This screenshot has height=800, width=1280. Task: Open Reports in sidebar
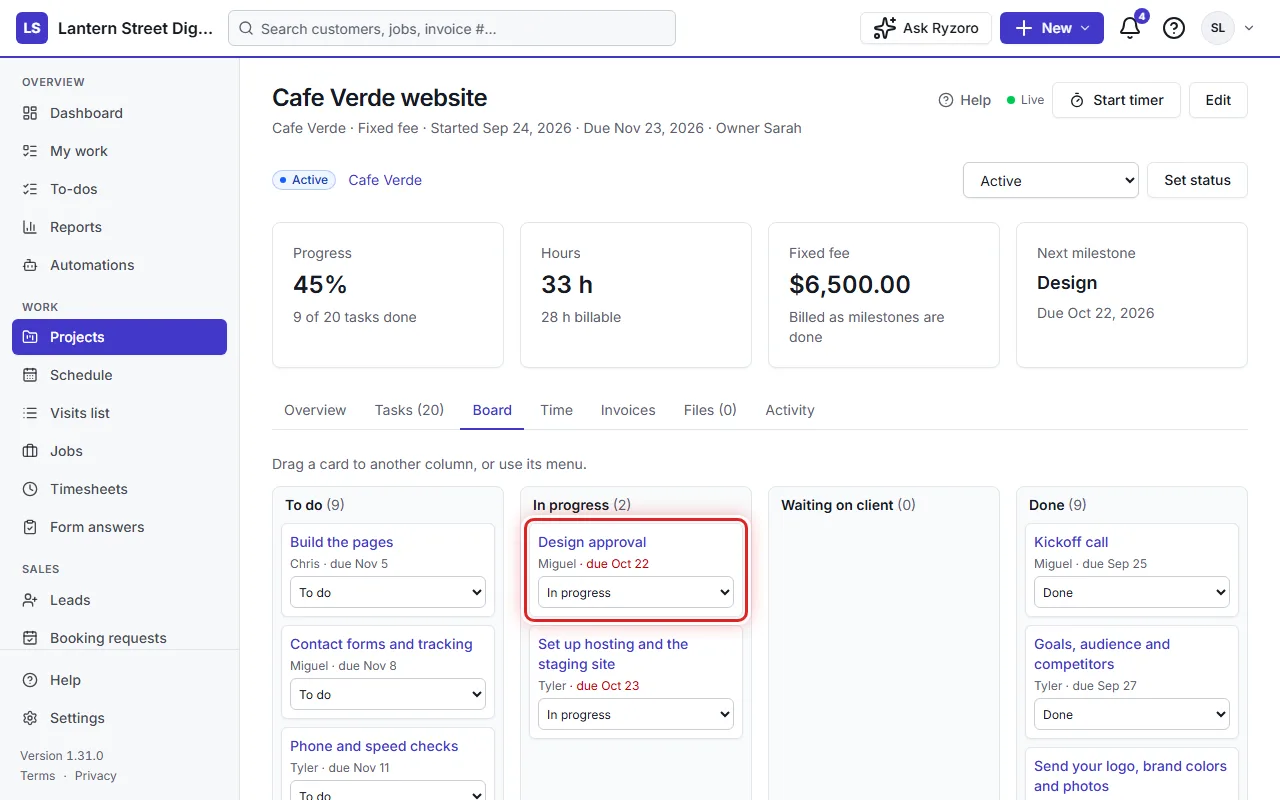120,227
